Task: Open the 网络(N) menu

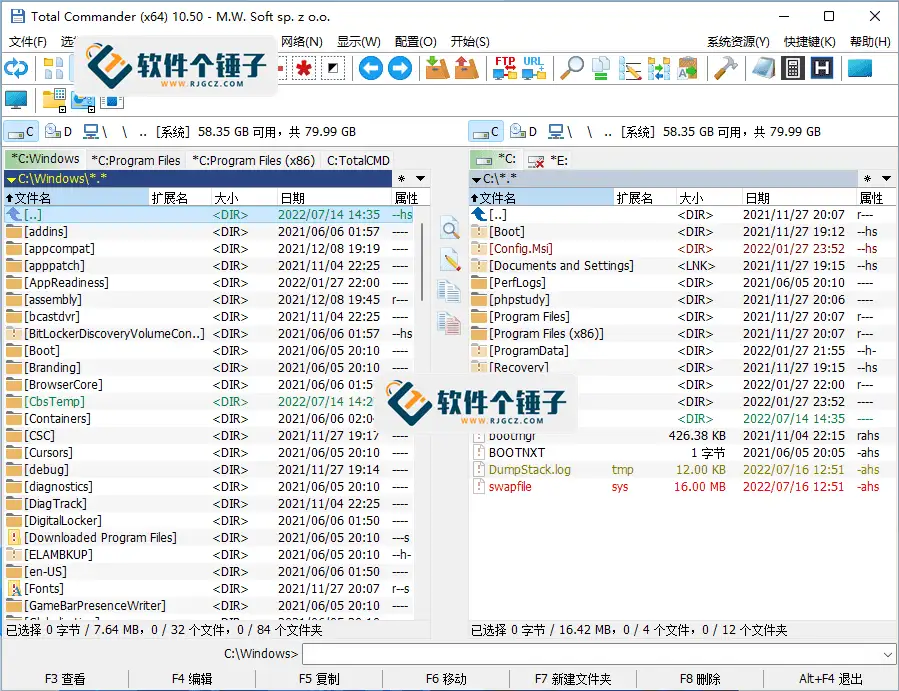Action: pyautogui.click(x=302, y=41)
